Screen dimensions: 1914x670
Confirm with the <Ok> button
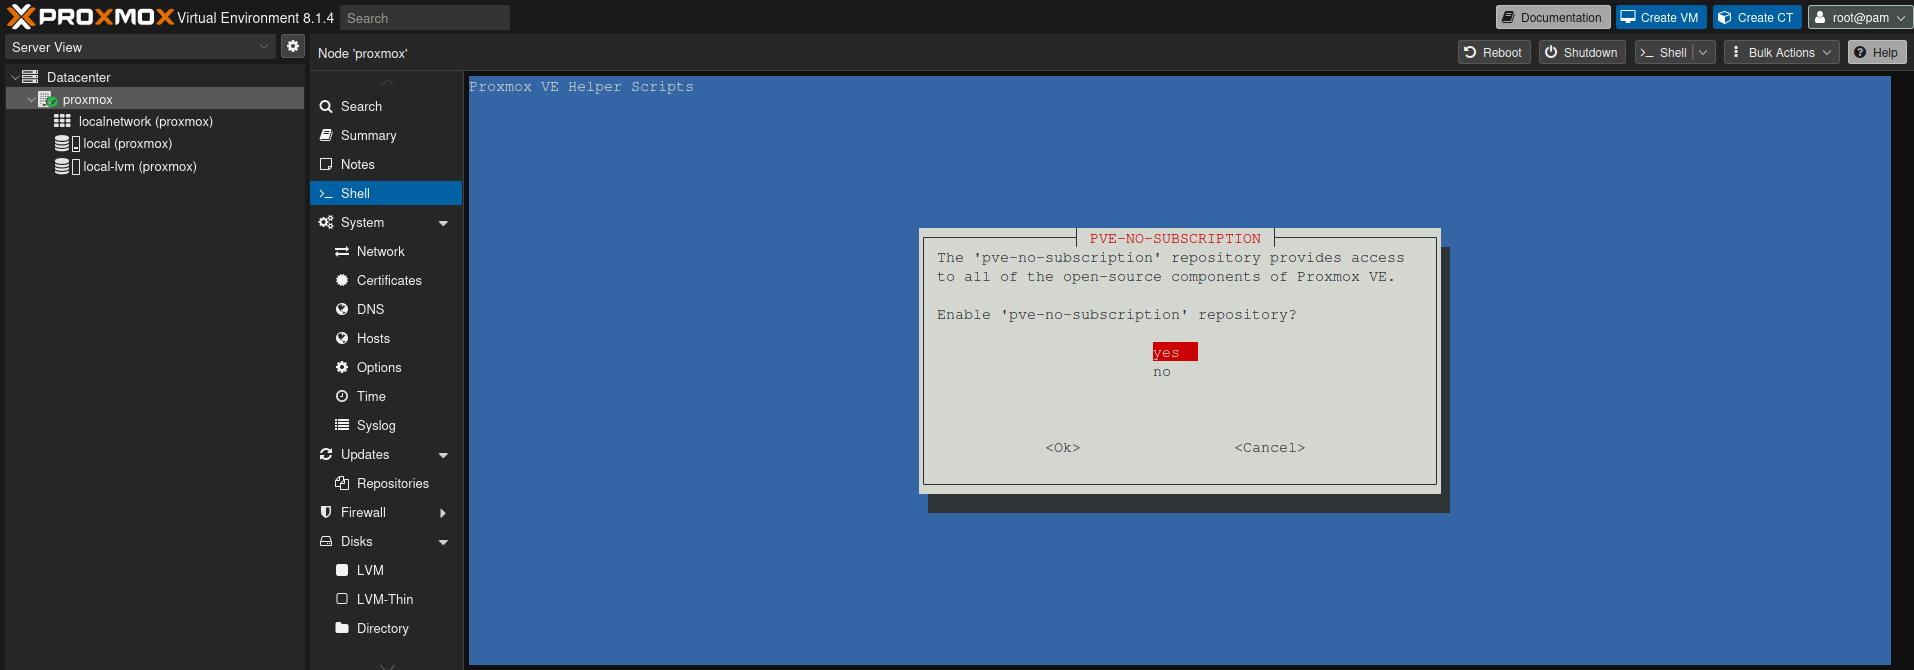click(1063, 448)
